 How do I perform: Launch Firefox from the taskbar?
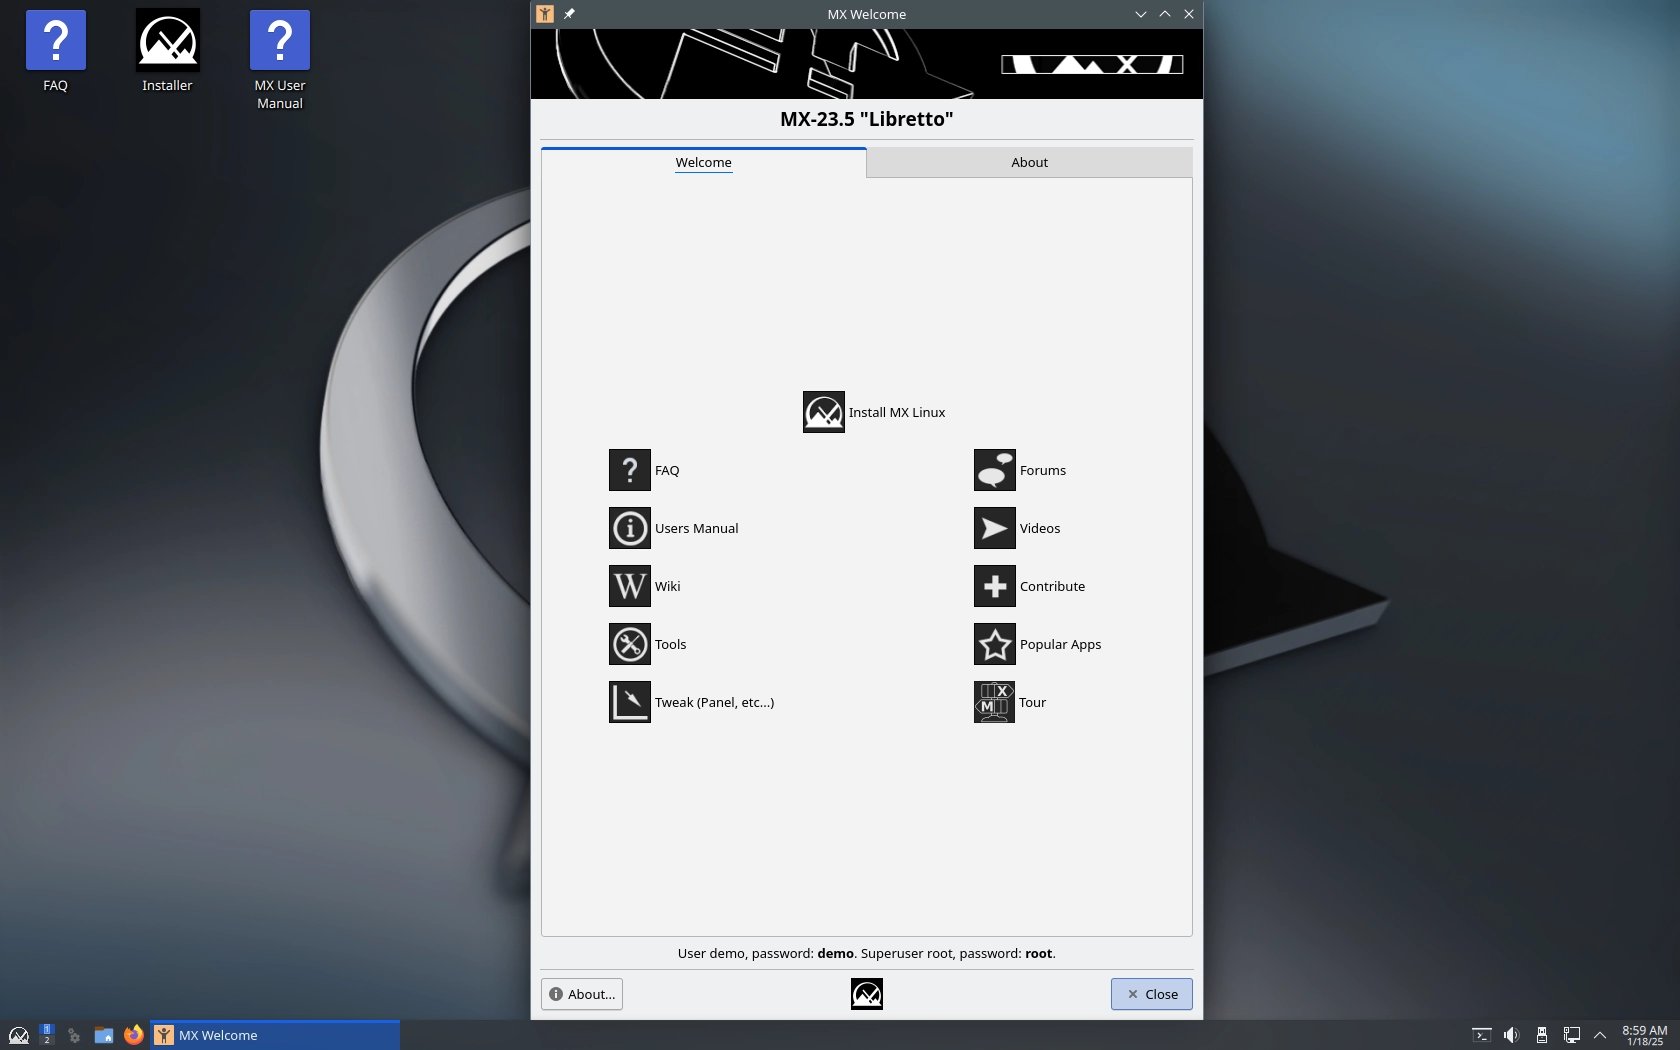pos(133,1035)
